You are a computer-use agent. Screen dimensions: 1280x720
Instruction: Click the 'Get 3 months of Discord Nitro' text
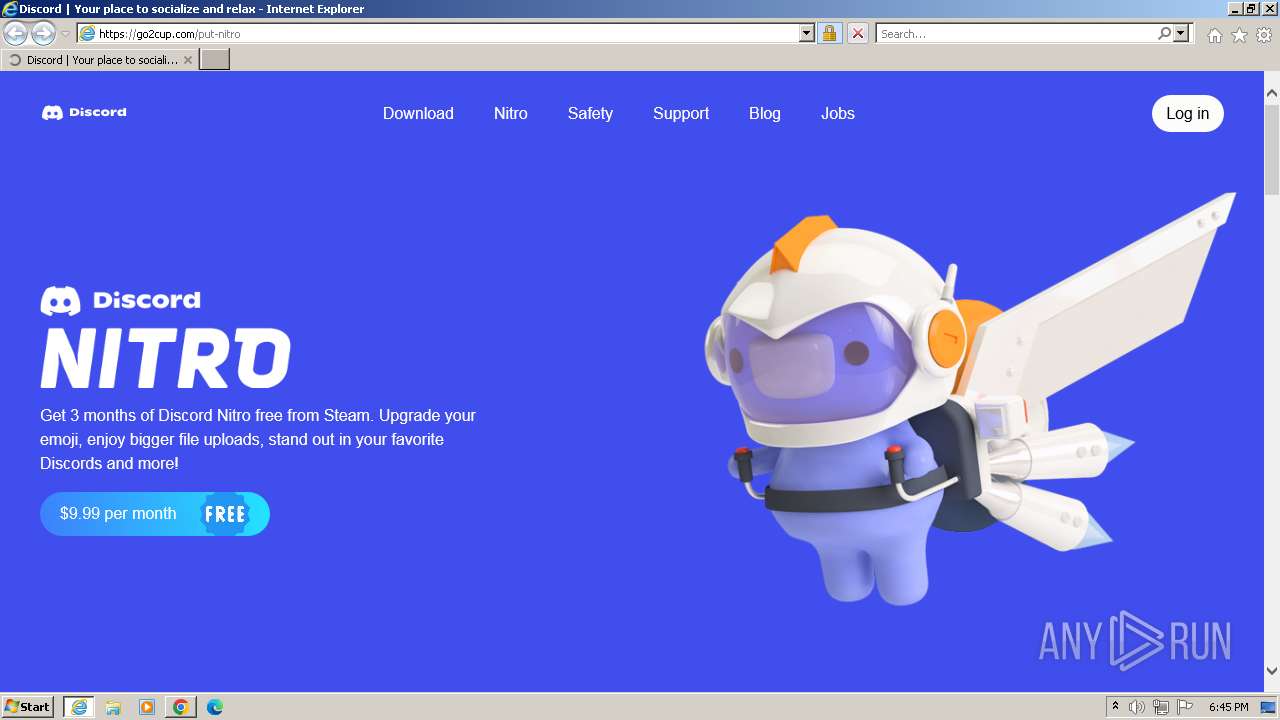click(258, 439)
